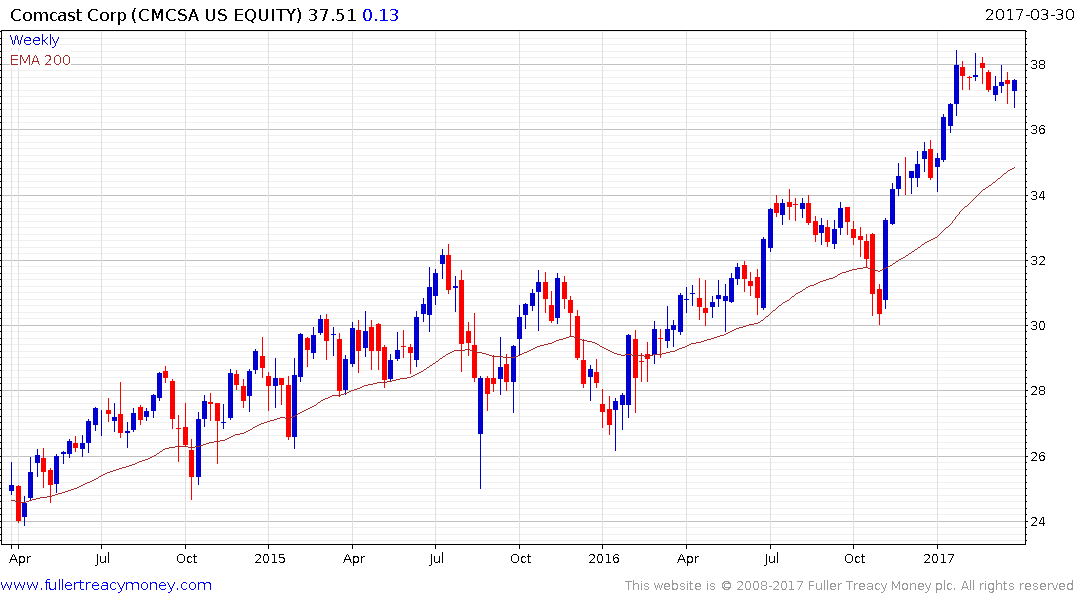Click the 36 price axis label
The image size is (1075, 600).
(x=1037, y=130)
